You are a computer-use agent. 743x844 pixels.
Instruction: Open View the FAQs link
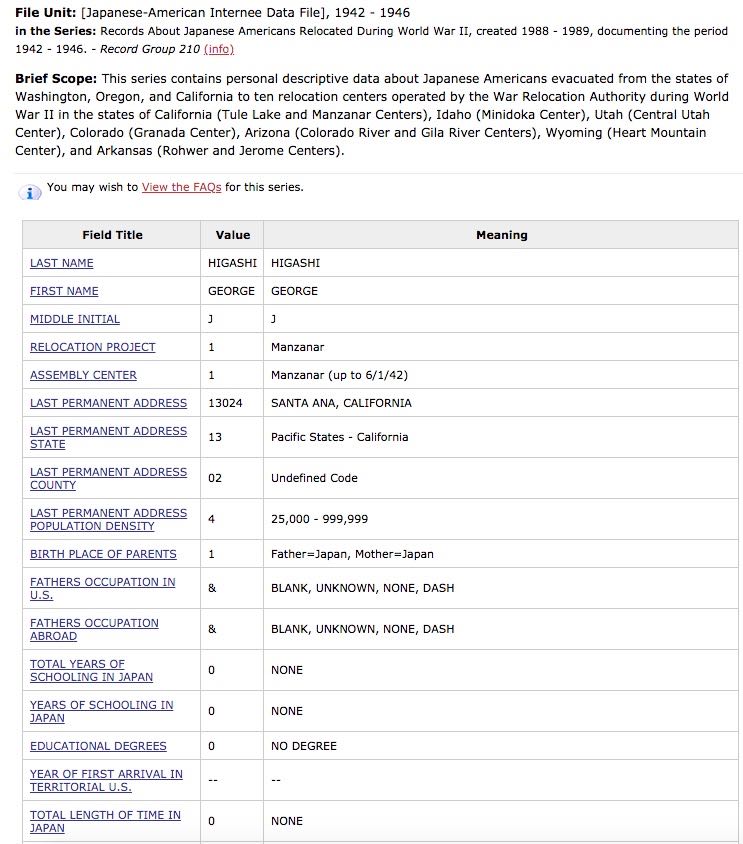181,187
